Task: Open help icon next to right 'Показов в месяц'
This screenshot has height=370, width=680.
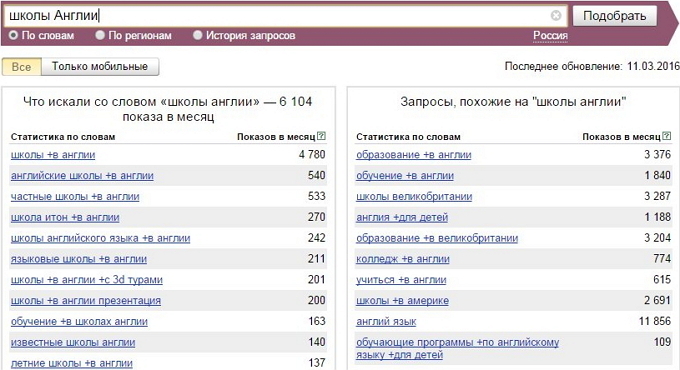Action: [667, 136]
